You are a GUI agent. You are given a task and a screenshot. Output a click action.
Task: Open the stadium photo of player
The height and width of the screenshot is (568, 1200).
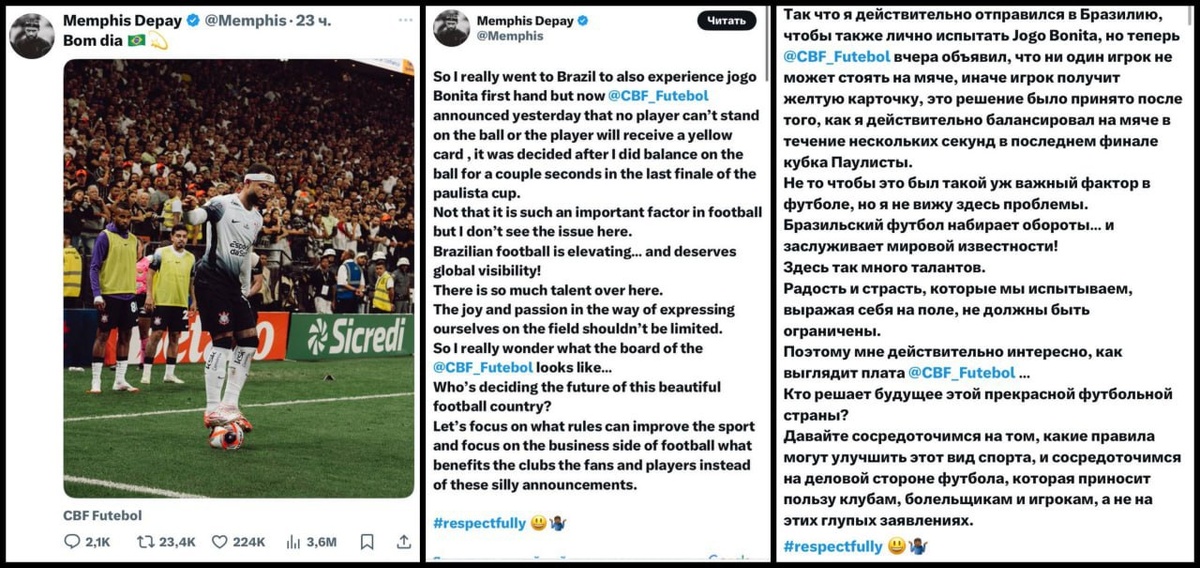(x=238, y=278)
